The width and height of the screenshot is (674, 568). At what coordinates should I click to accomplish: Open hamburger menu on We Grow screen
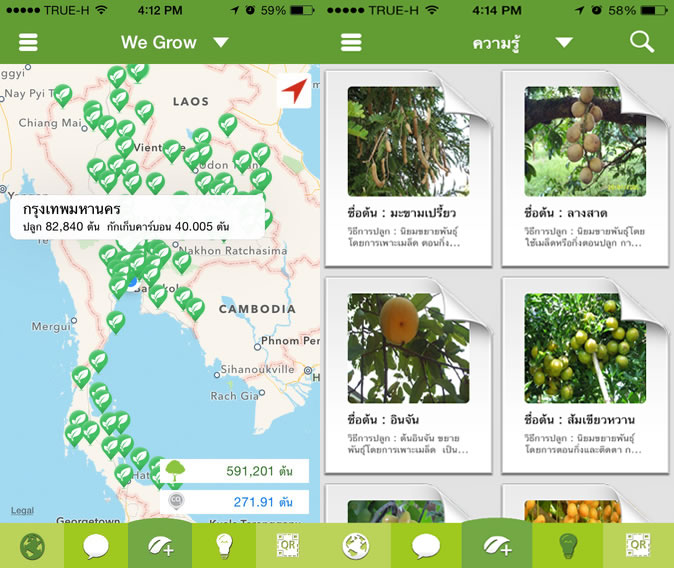[x=28, y=43]
